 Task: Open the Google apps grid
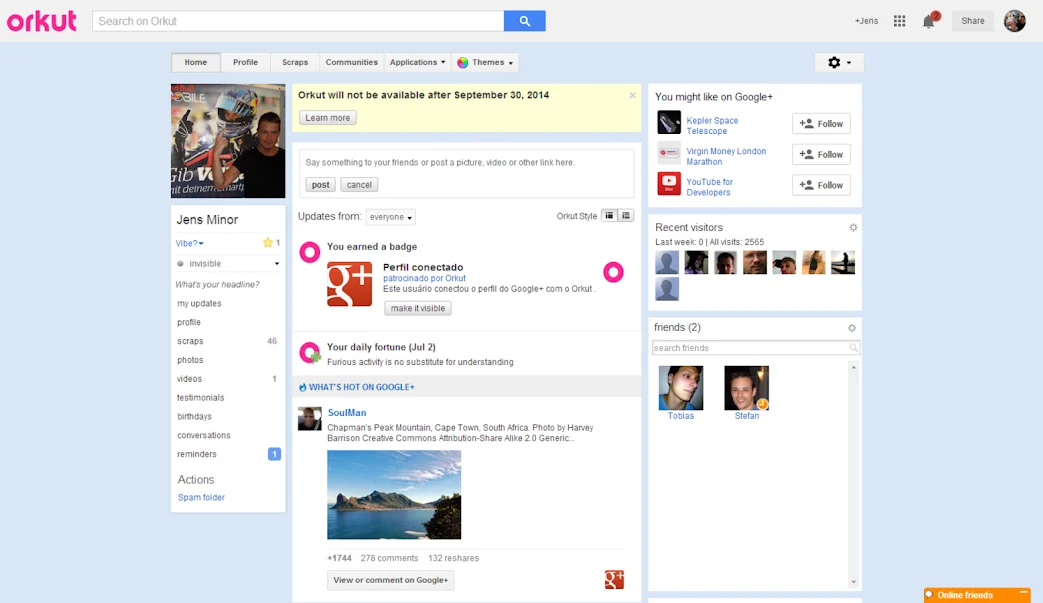pos(899,21)
